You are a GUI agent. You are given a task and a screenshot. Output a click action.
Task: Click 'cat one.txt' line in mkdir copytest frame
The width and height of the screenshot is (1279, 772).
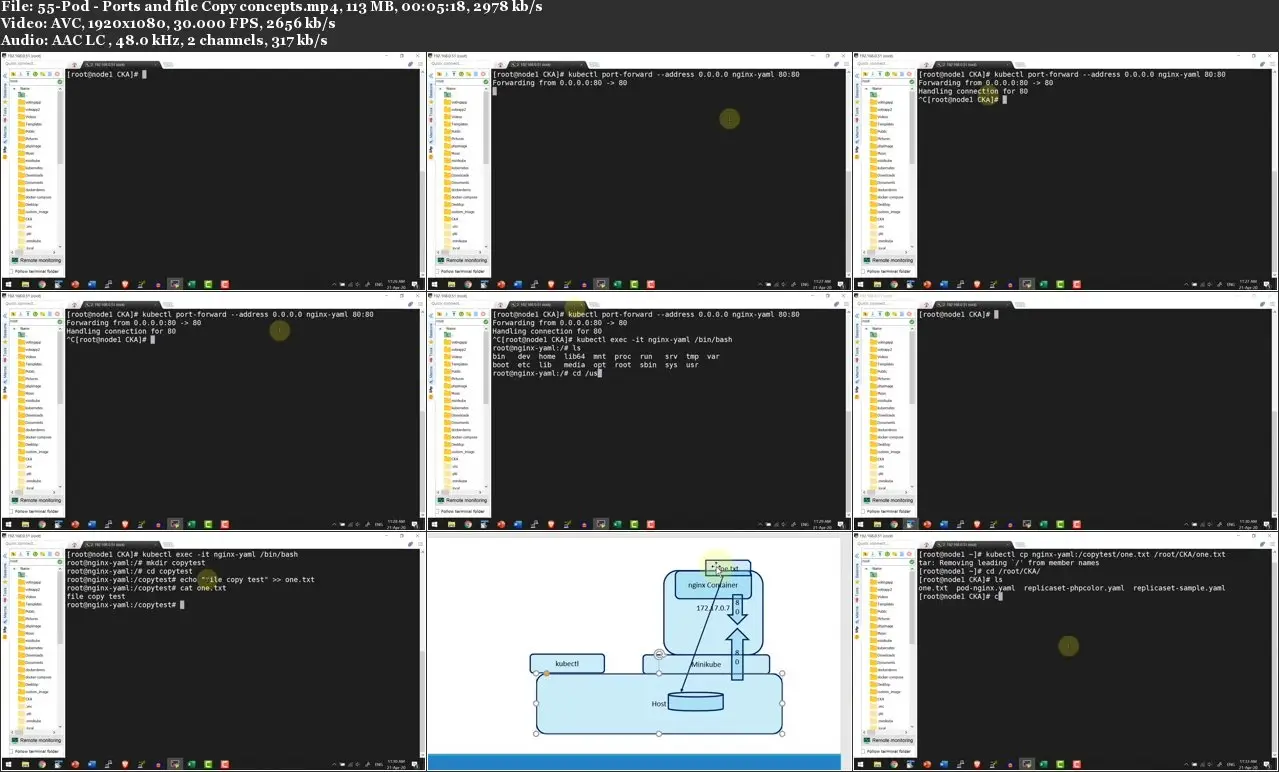click(x=147, y=588)
